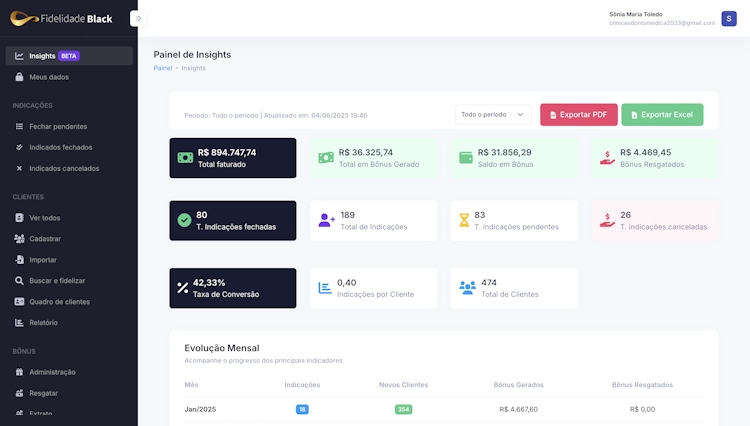
Task: Click the R$ 0,00 cell
Action: click(642, 409)
